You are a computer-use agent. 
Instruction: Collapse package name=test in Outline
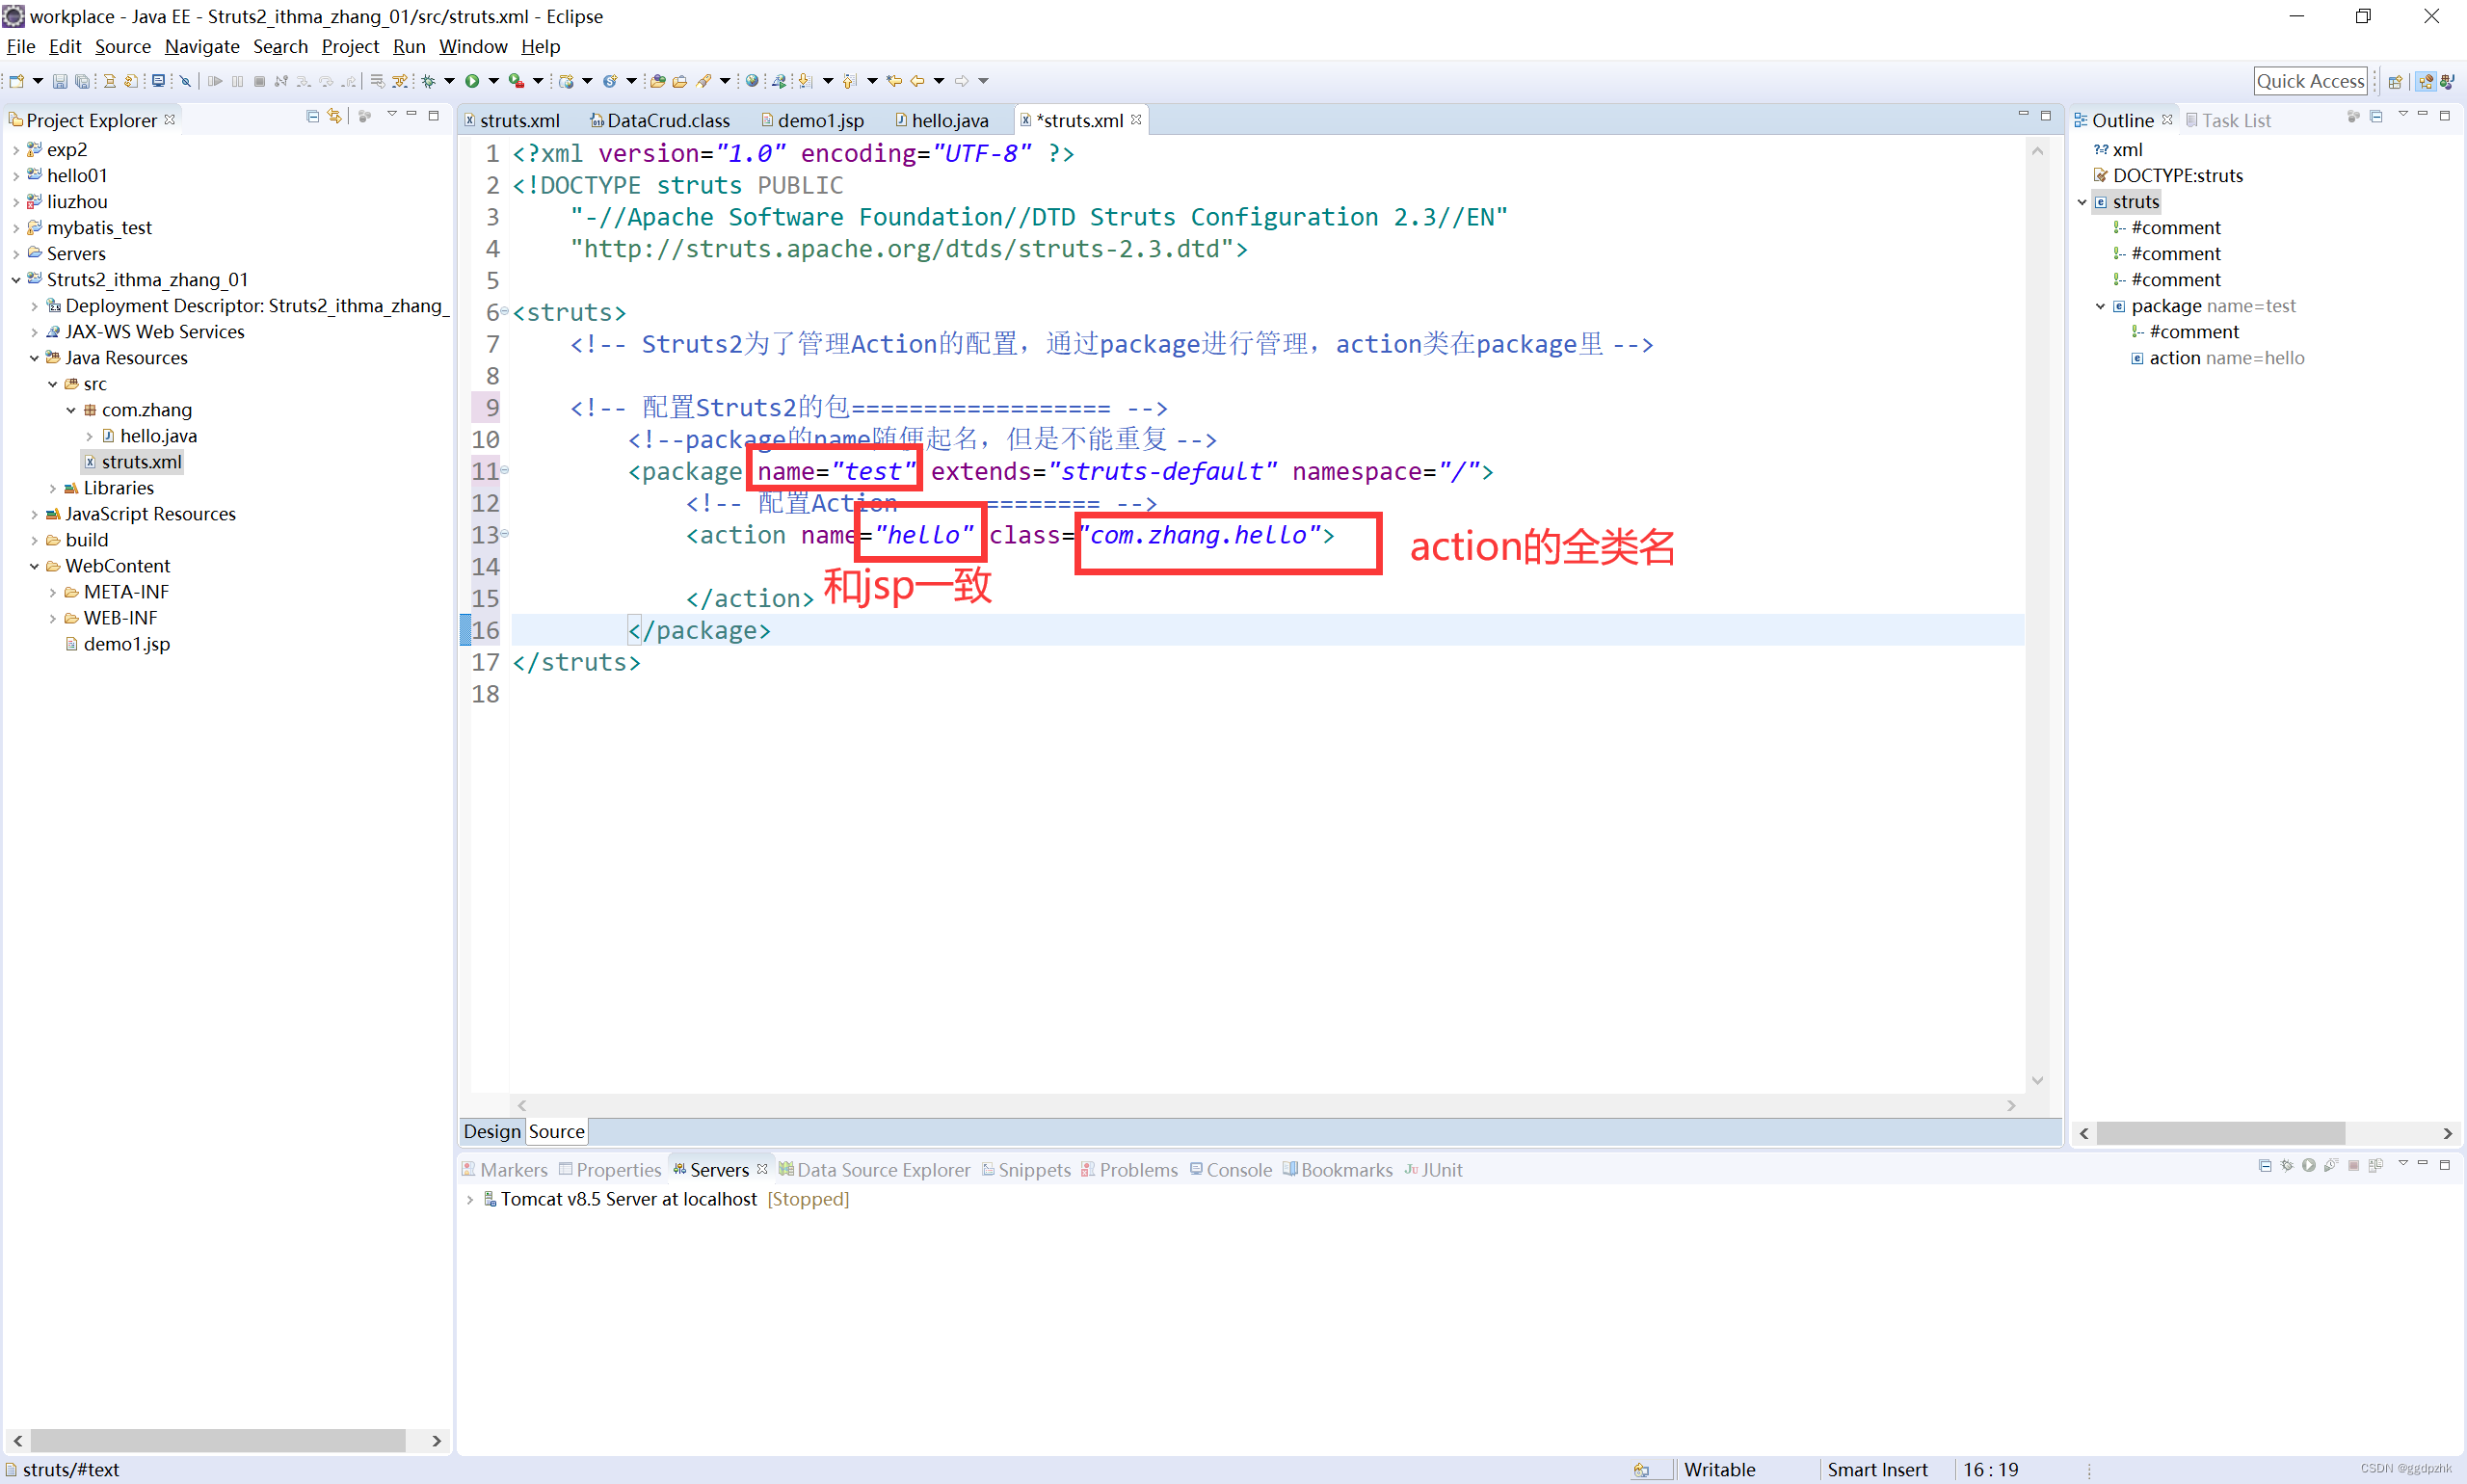click(2100, 306)
